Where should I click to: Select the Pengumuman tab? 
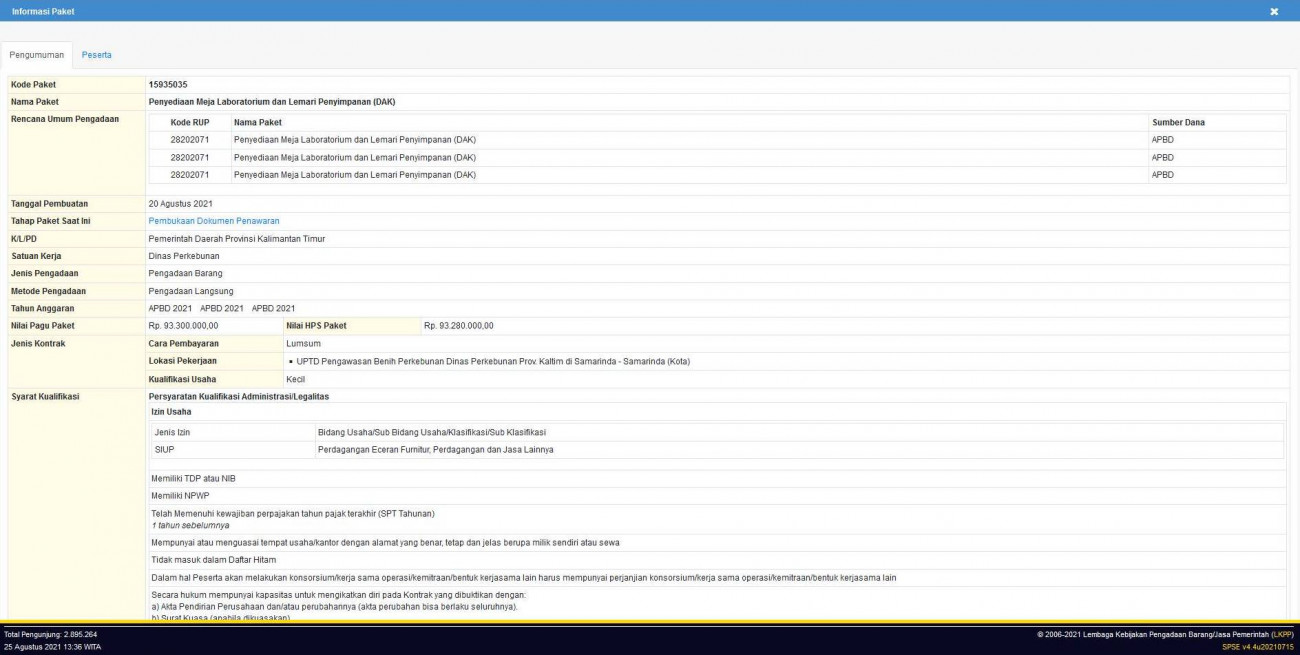coord(36,54)
